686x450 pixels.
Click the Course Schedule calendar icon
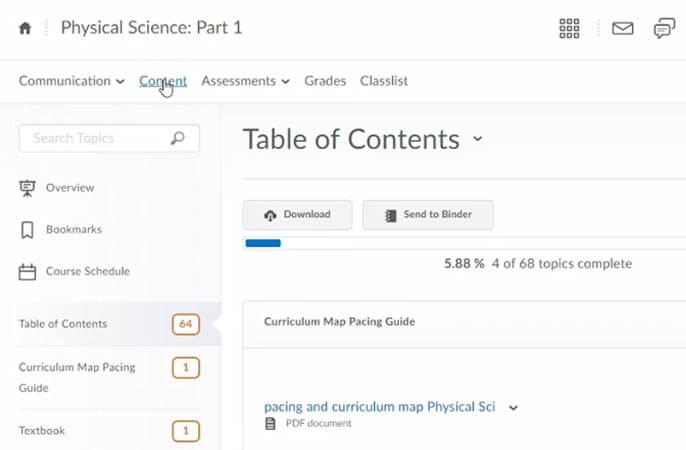tap(27, 272)
